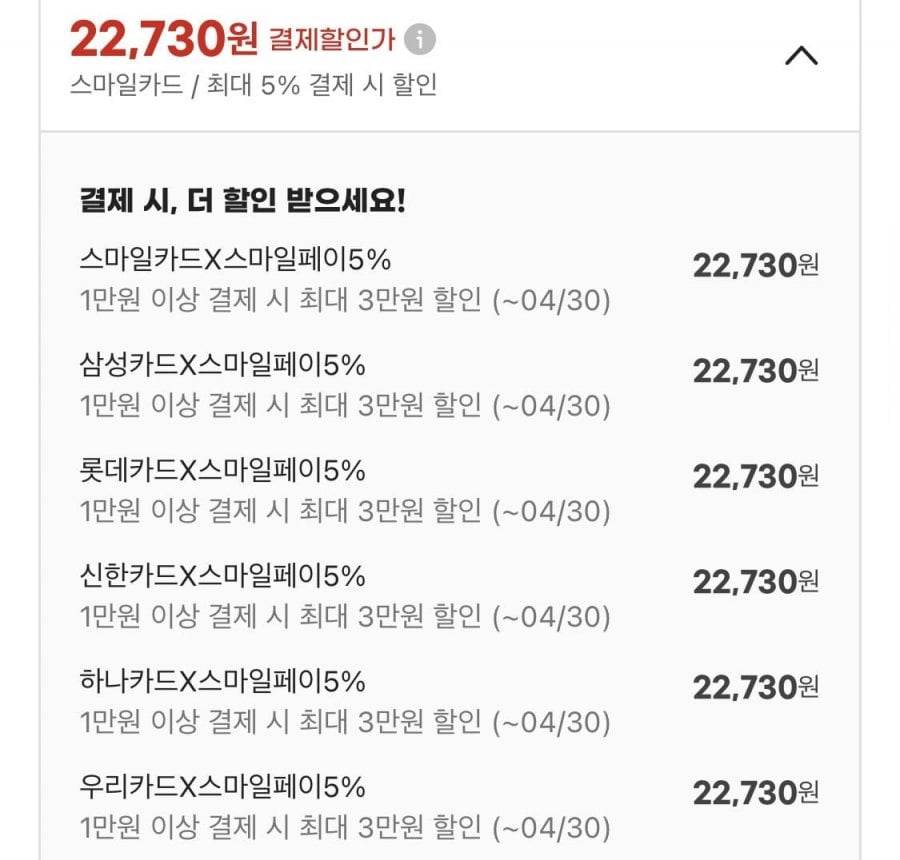Click 스마일카드 / 최대 5% 결제 시 할인 subtitle
The height and width of the screenshot is (860, 900).
pyautogui.click(x=254, y=85)
